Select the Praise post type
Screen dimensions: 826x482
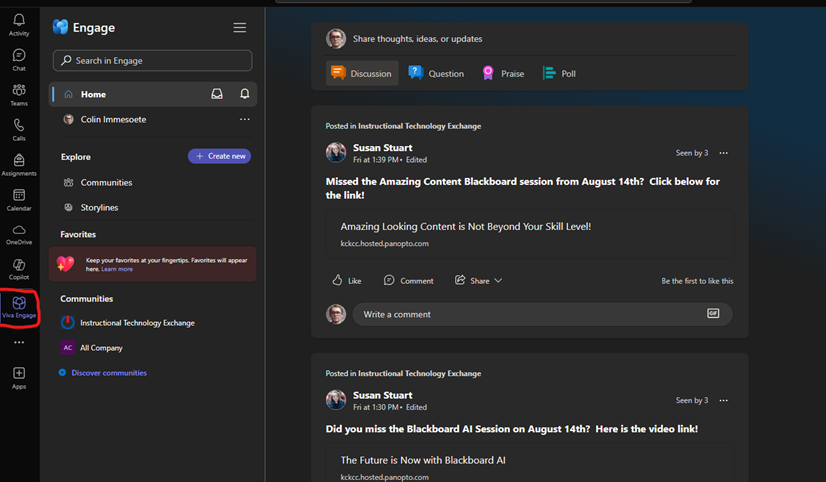[503, 73]
